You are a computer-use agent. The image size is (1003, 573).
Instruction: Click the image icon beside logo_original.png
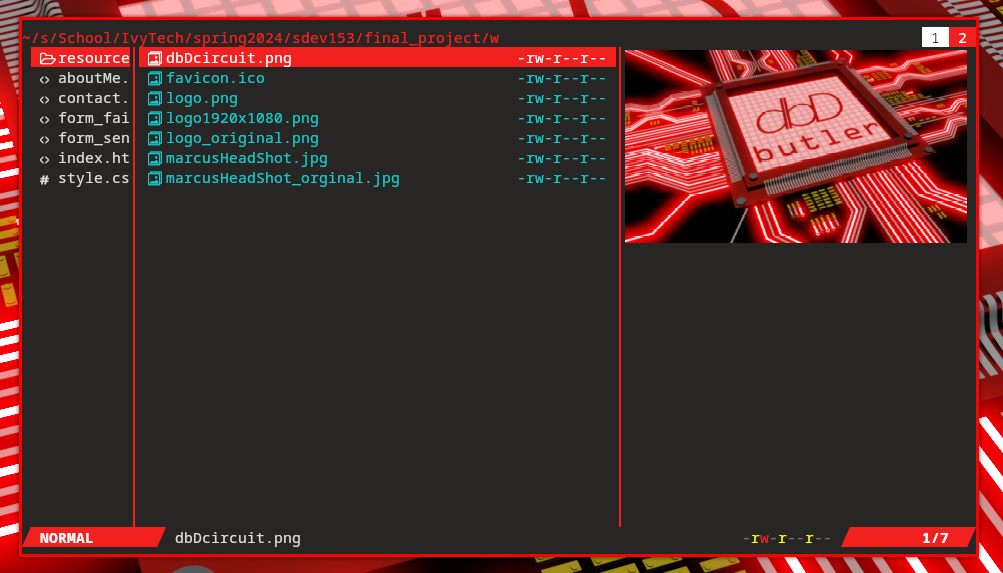(155, 138)
